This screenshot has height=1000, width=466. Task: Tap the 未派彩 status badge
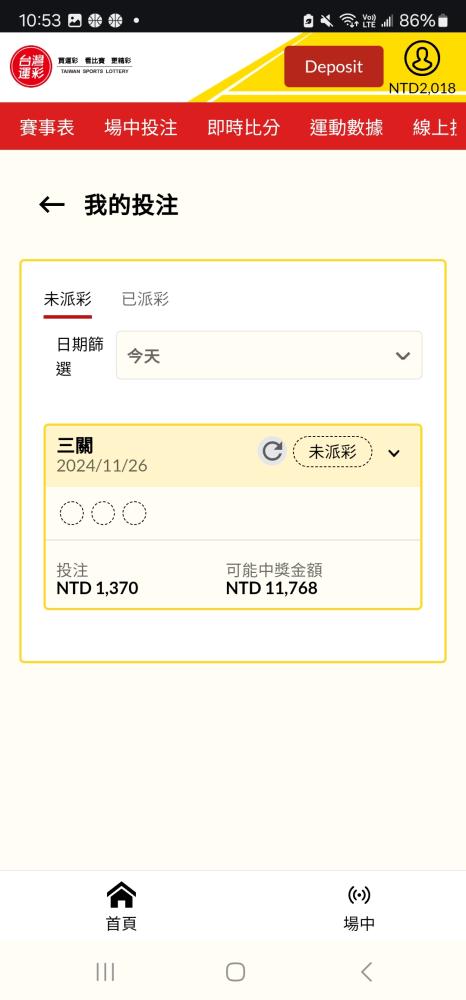[x=332, y=452]
